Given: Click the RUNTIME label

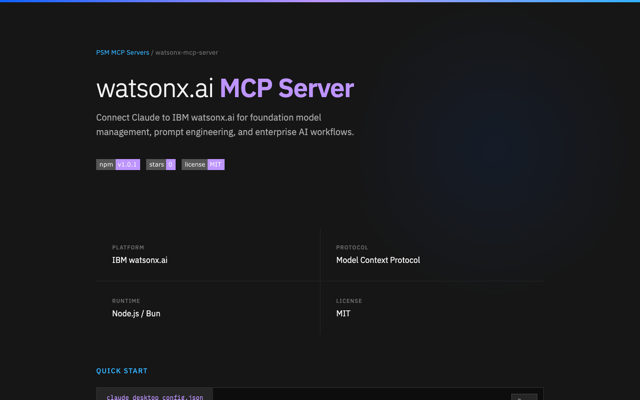Looking at the screenshot, I should click(x=126, y=301).
